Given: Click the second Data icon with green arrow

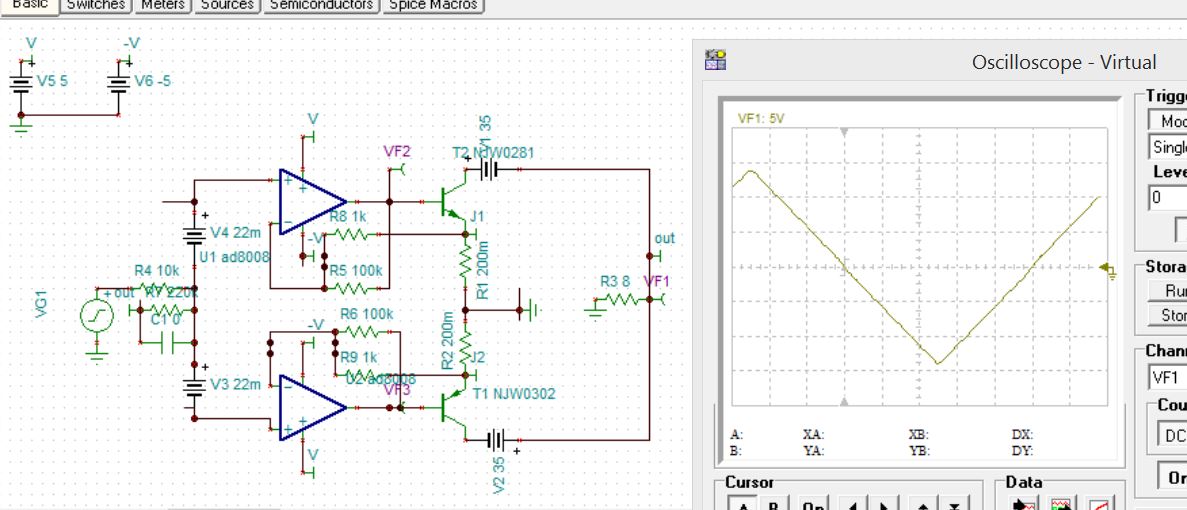Looking at the screenshot, I should (x=1062, y=503).
